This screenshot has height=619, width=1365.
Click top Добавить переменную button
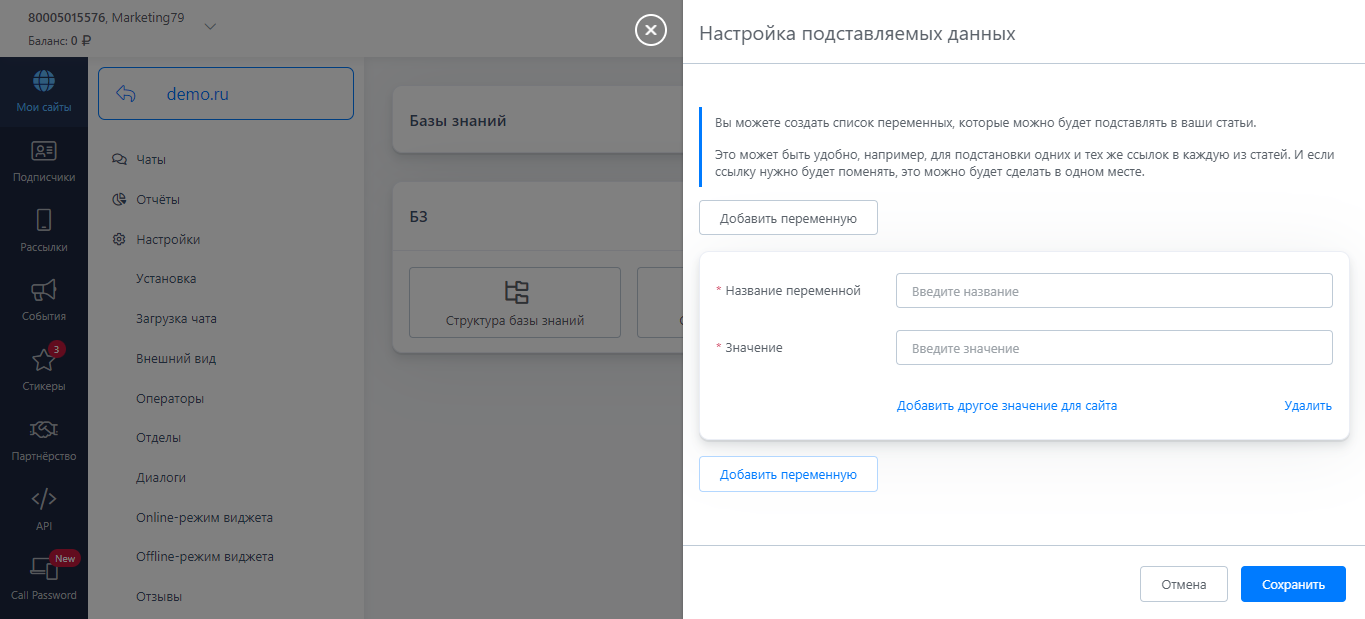pyautogui.click(x=788, y=218)
